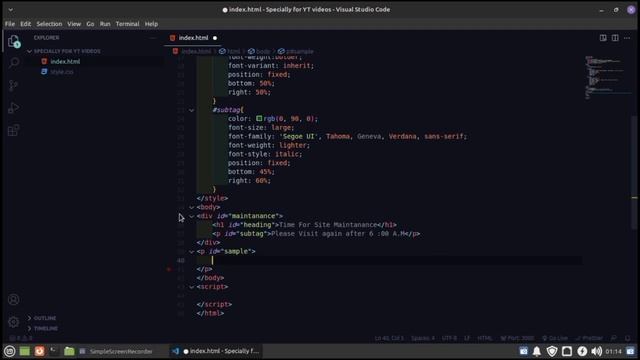
Task: Open the Extensions view
Action: [x=13, y=131]
